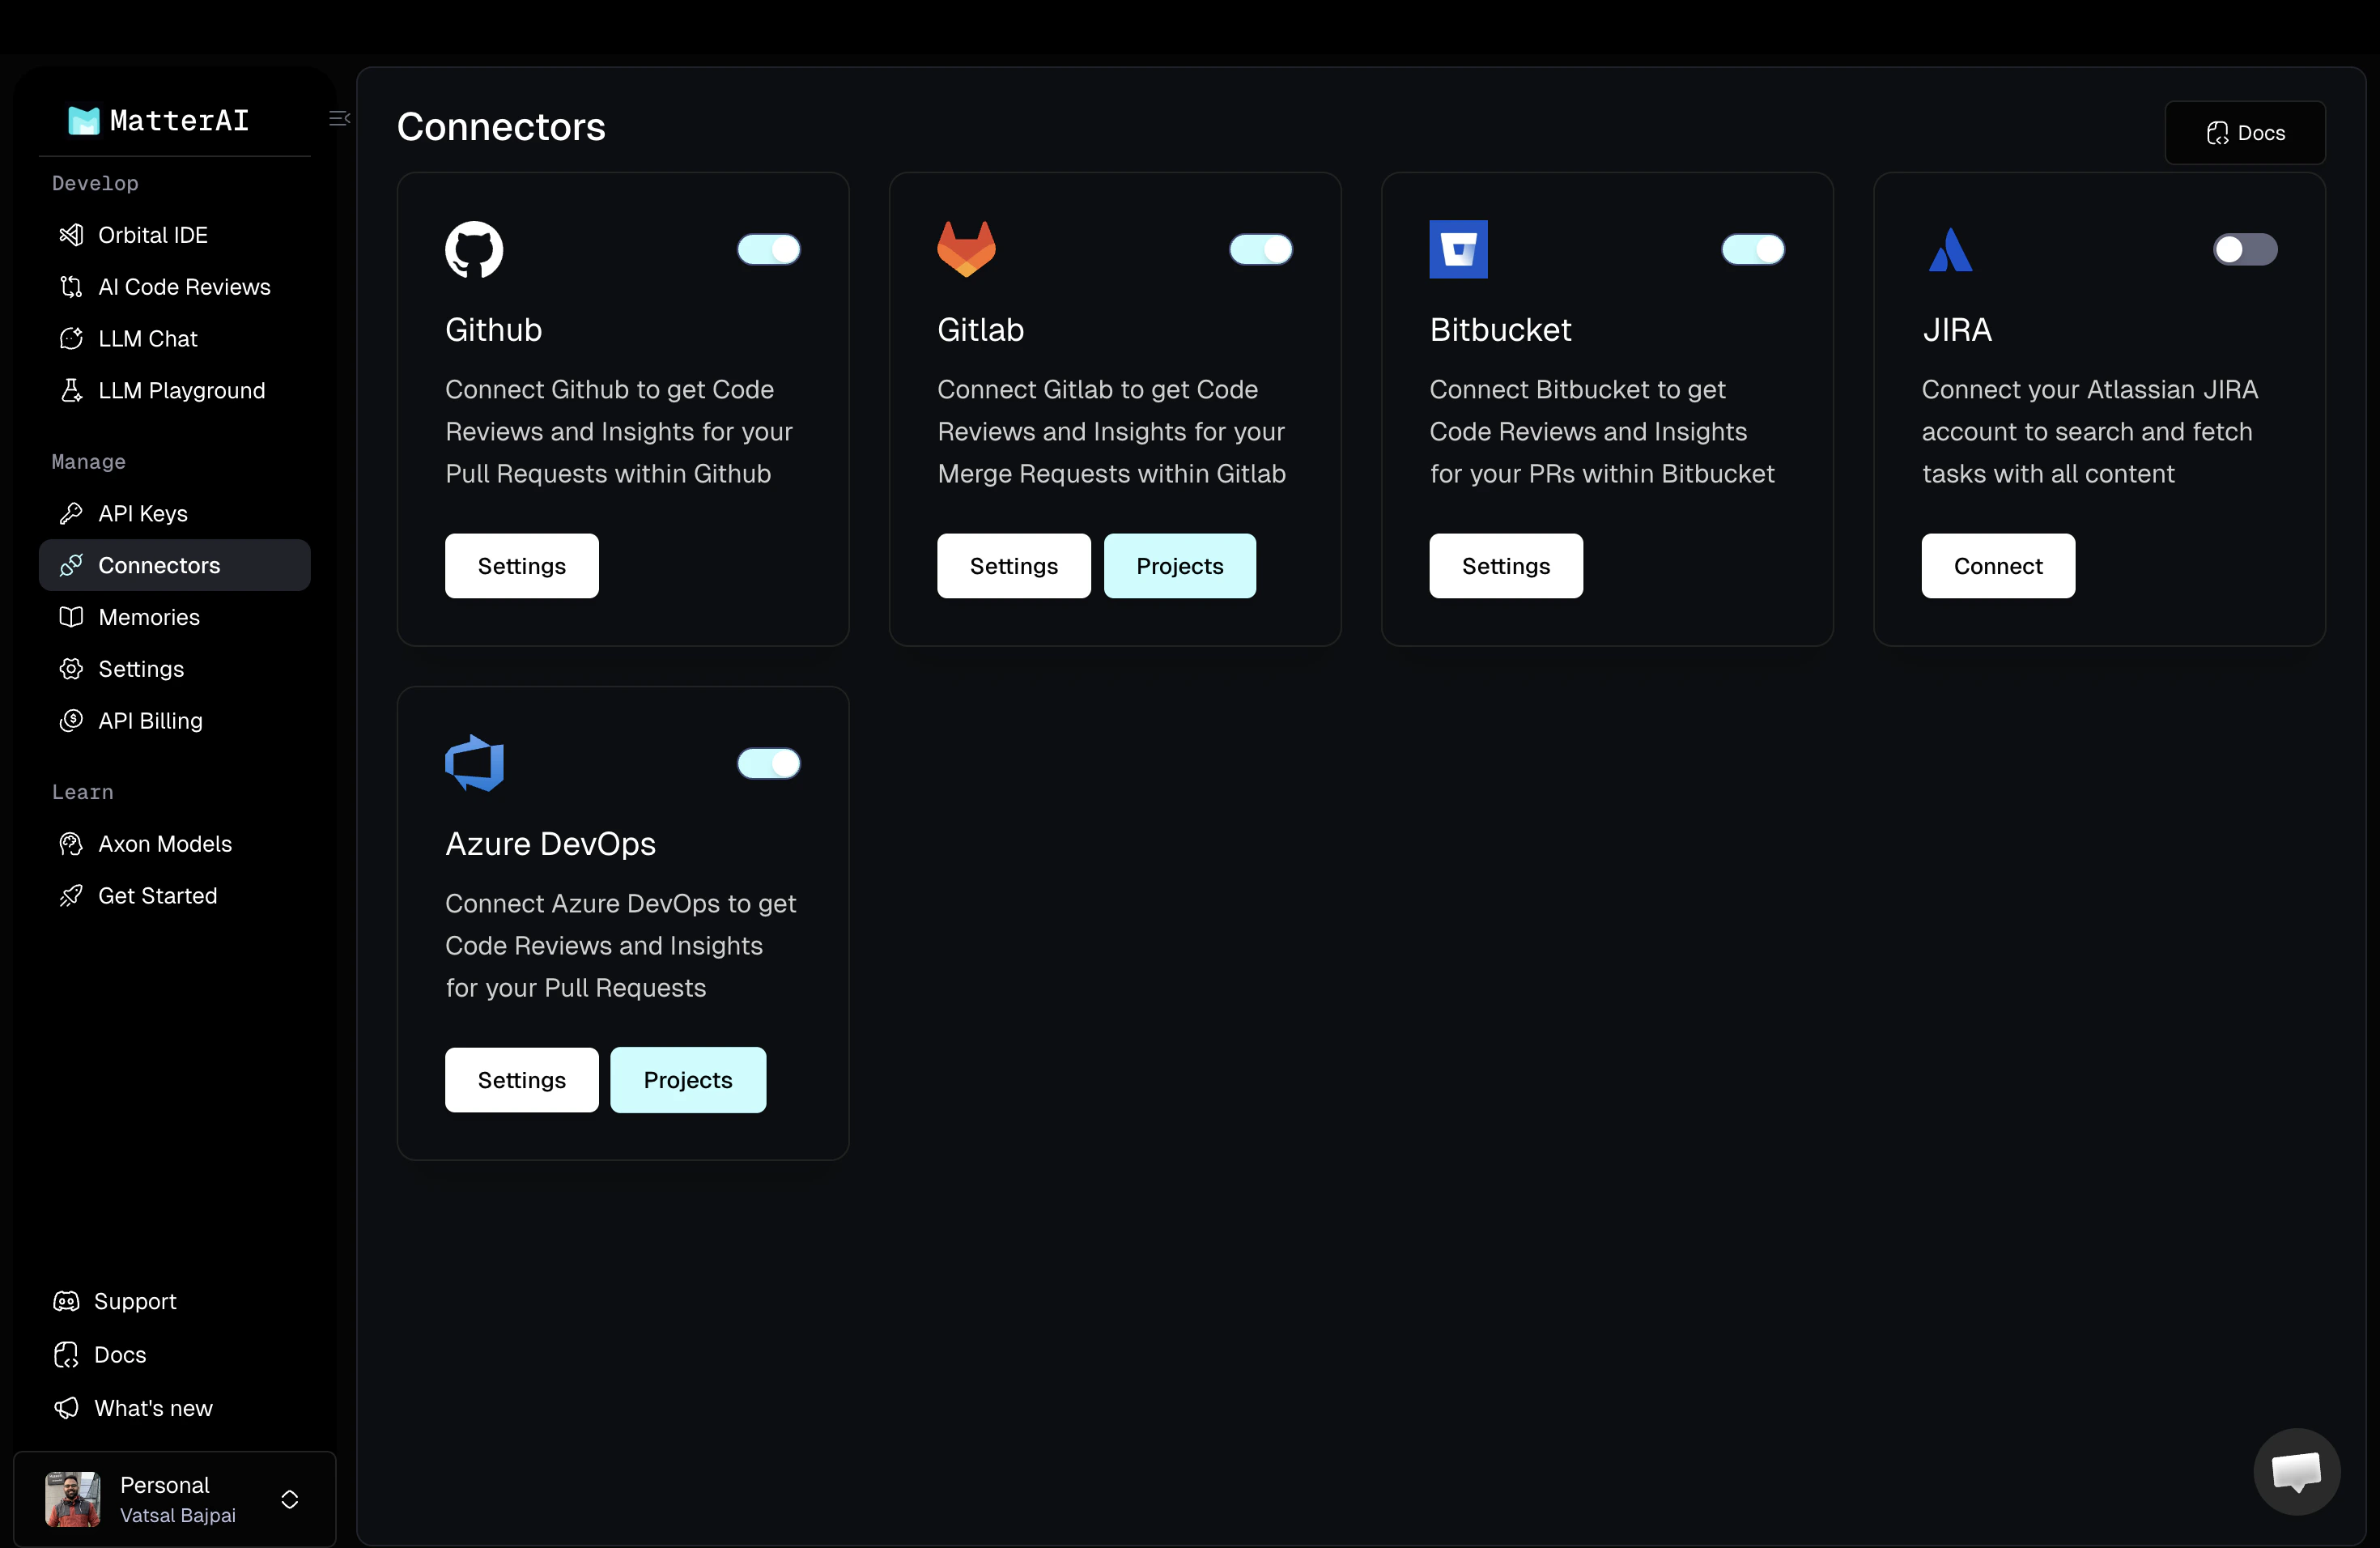The height and width of the screenshot is (1548, 2380).
Task: Turn off the Gitlab connector
Action: click(1261, 249)
